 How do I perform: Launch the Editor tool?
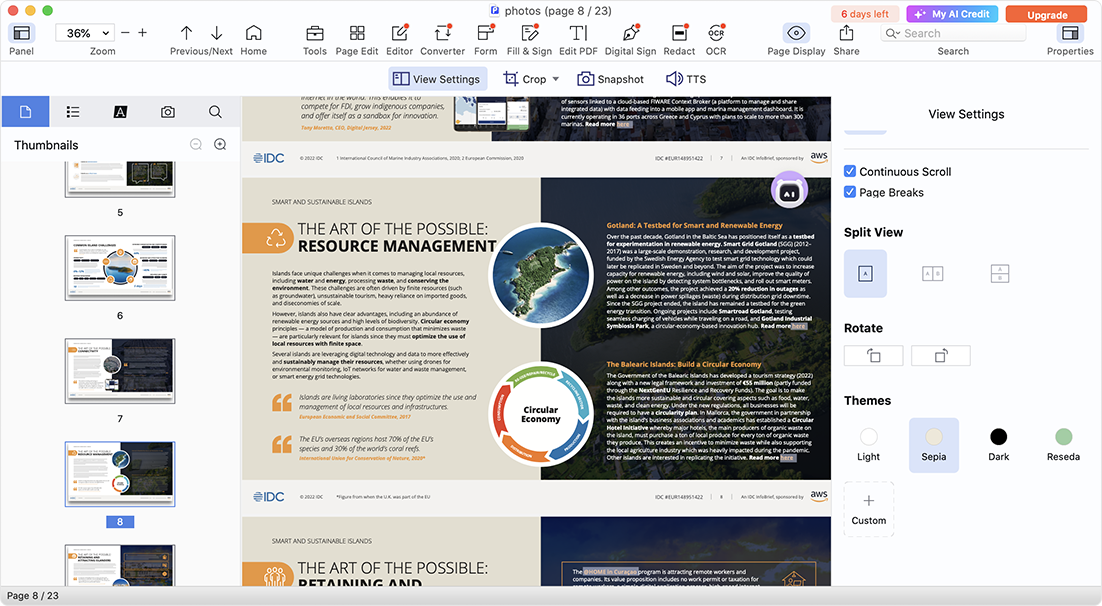(x=399, y=33)
